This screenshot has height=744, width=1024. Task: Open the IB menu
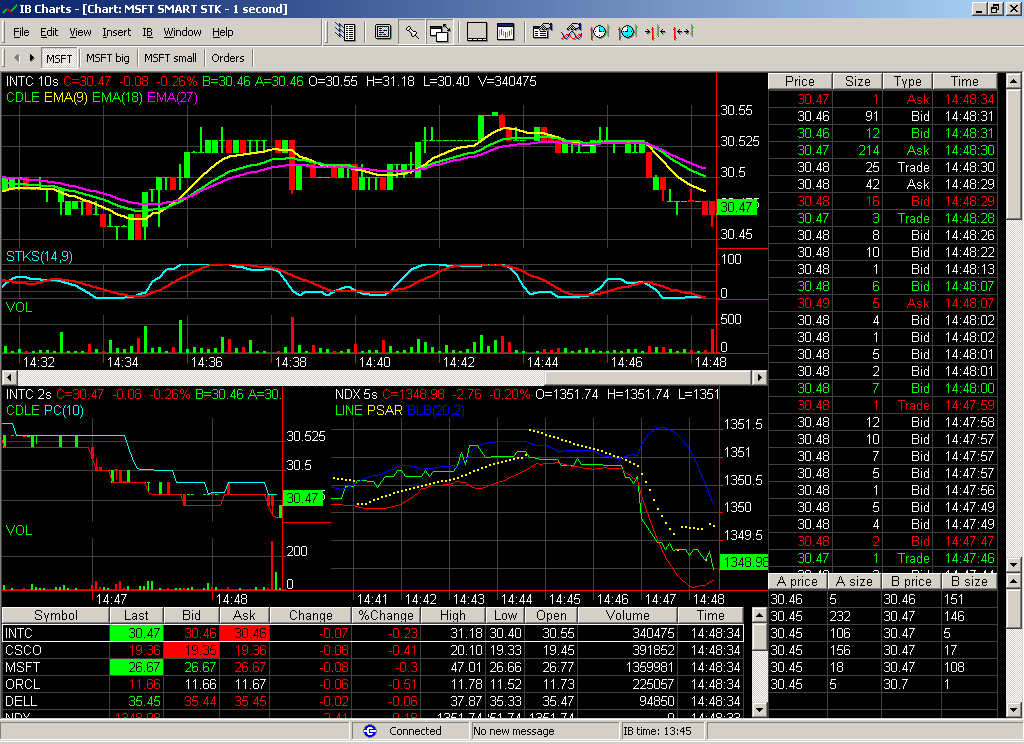point(147,32)
